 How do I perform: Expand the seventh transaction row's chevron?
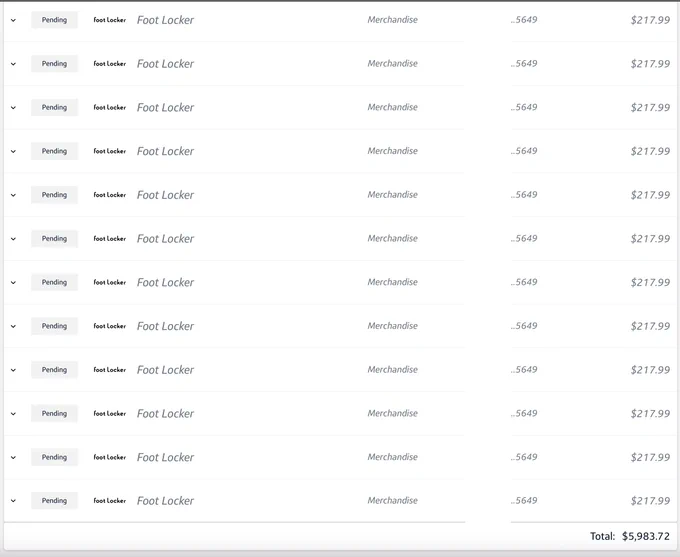(13, 282)
